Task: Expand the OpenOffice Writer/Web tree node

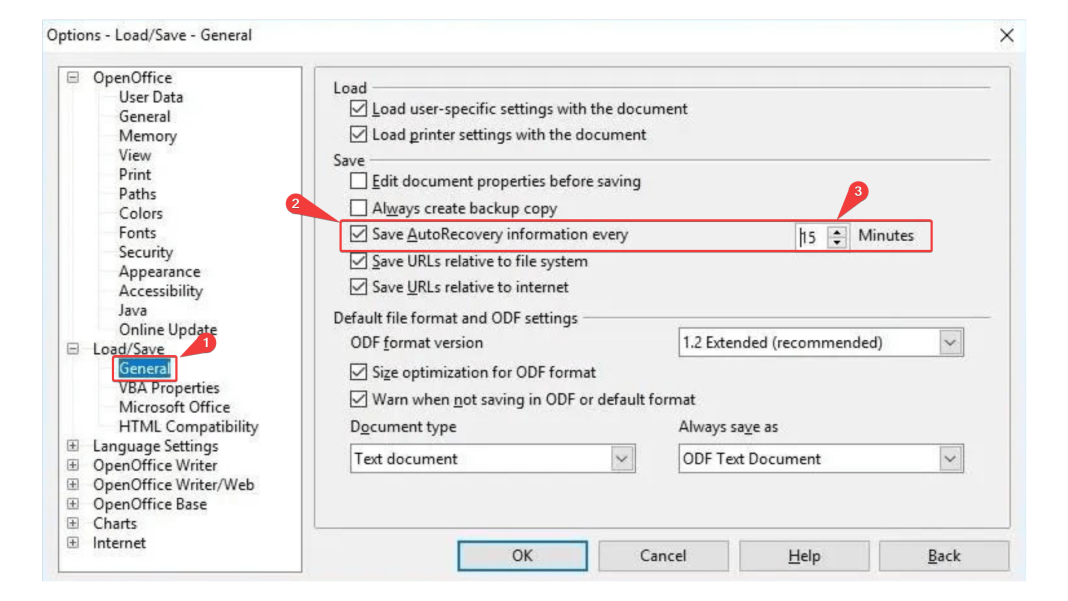Action: click(73, 484)
